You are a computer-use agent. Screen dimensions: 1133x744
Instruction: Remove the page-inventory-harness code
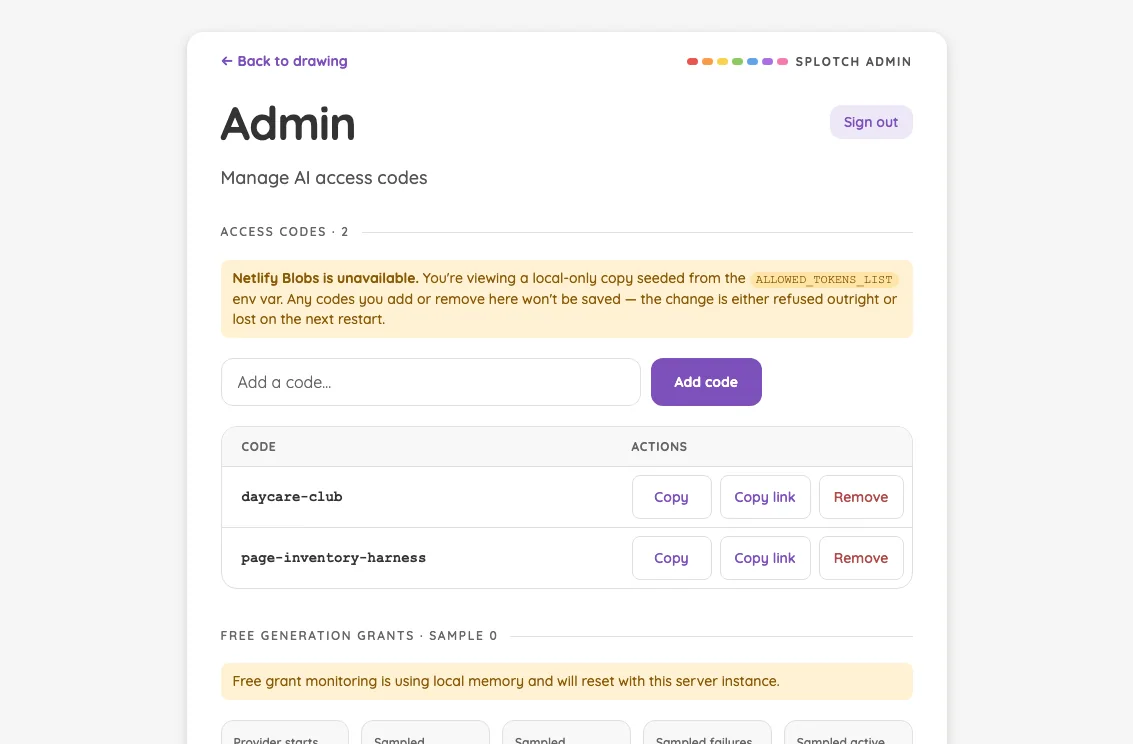coord(861,558)
